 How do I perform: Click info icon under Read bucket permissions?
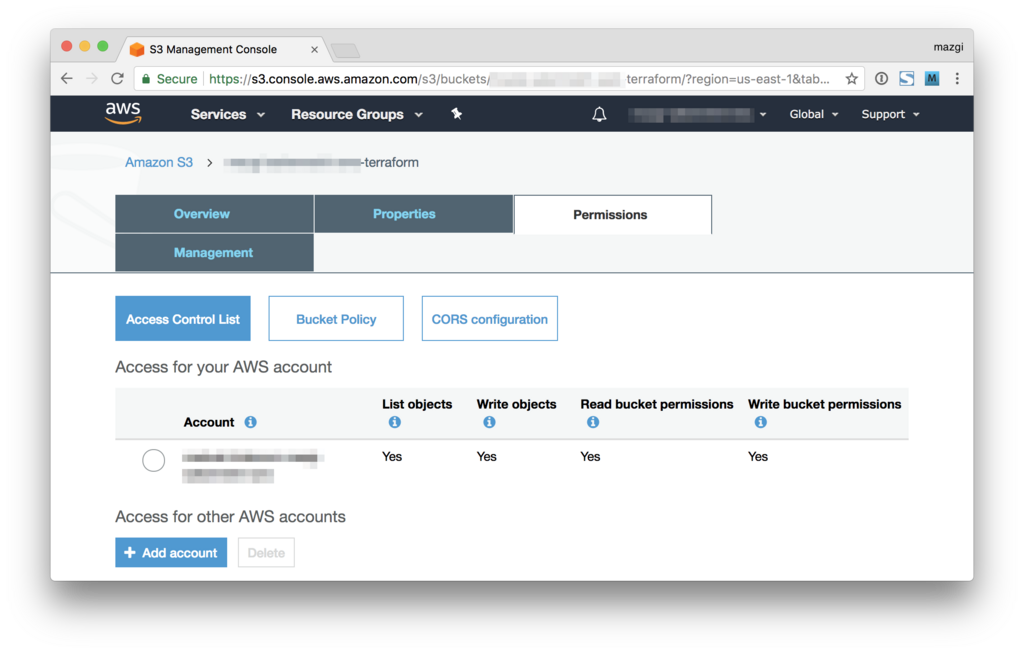tap(593, 422)
